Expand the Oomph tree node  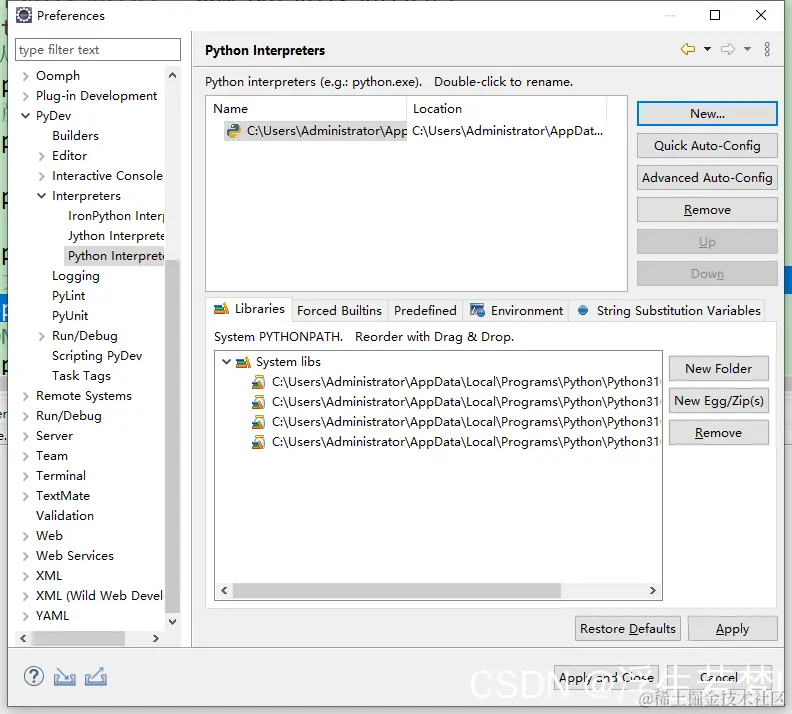(x=25, y=76)
